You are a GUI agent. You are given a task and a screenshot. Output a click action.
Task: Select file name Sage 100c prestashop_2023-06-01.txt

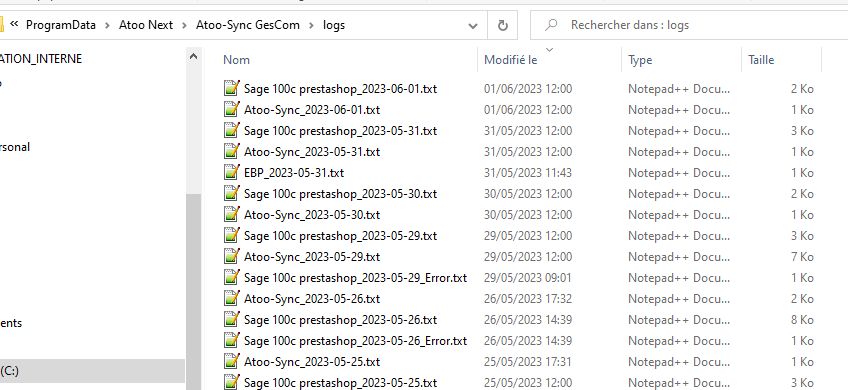(x=340, y=88)
